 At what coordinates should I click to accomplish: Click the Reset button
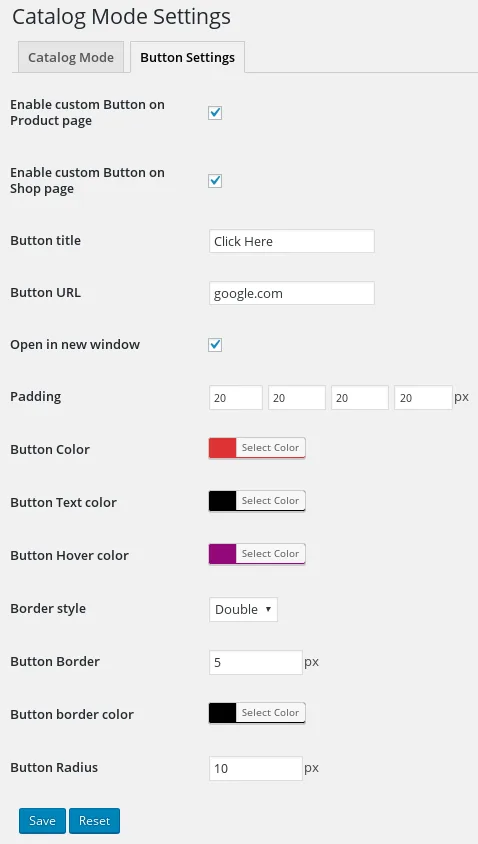94,821
